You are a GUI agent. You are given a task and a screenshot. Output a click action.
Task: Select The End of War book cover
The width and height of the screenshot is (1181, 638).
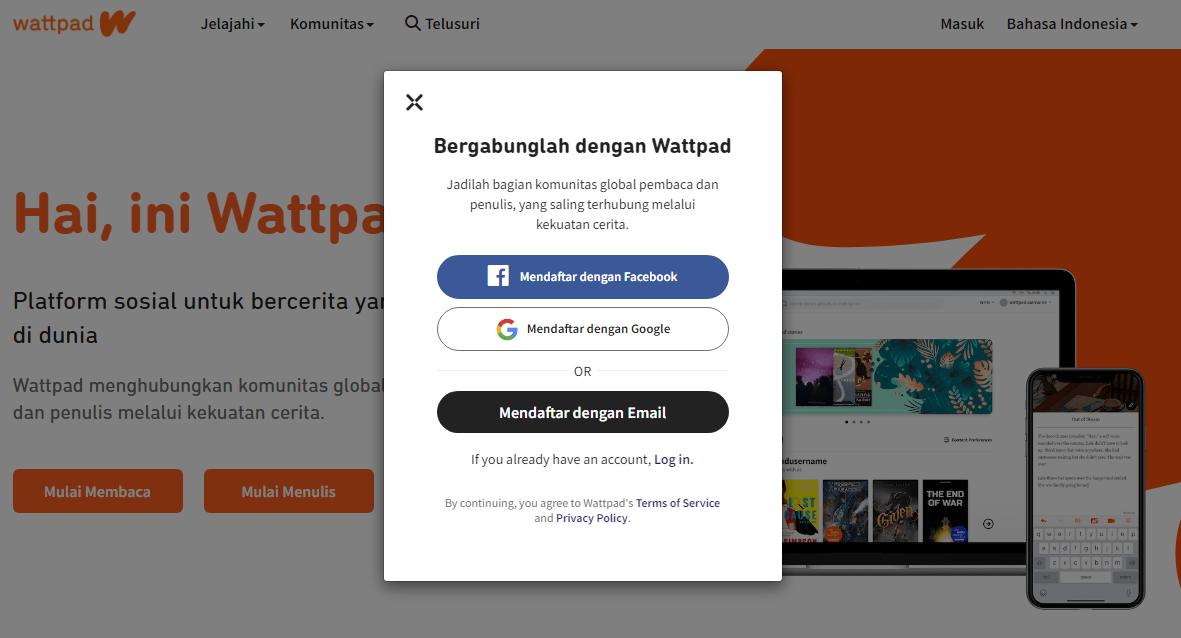tap(945, 511)
